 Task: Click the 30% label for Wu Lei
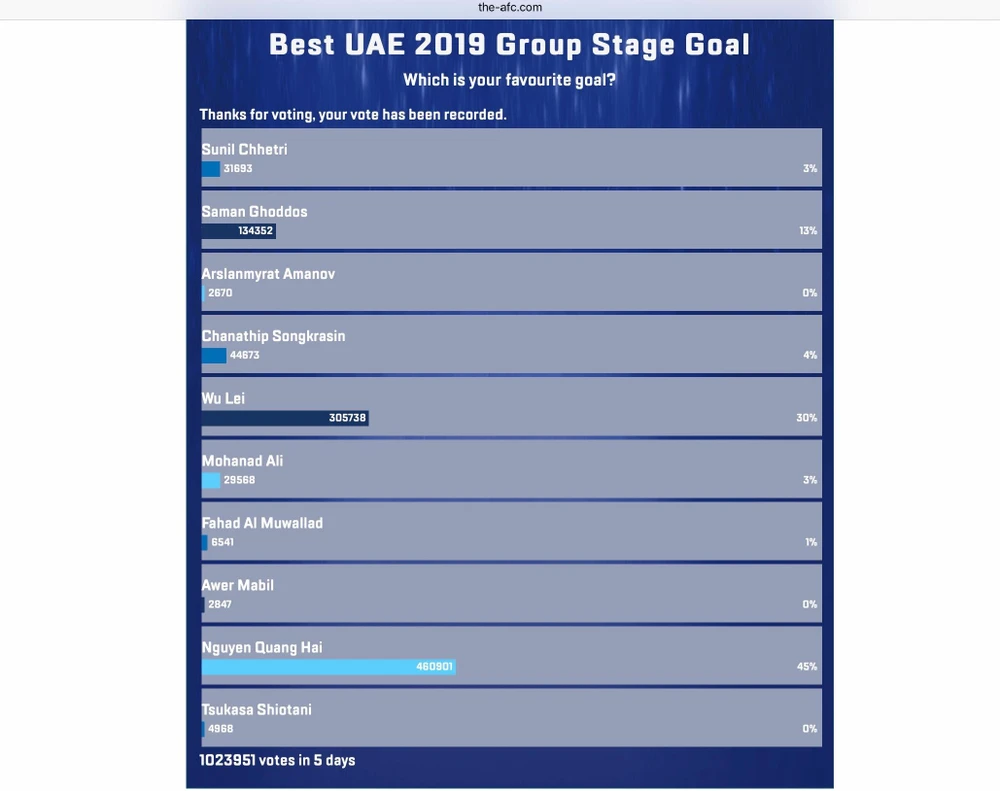pyautogui.click(x=806, y=418)
